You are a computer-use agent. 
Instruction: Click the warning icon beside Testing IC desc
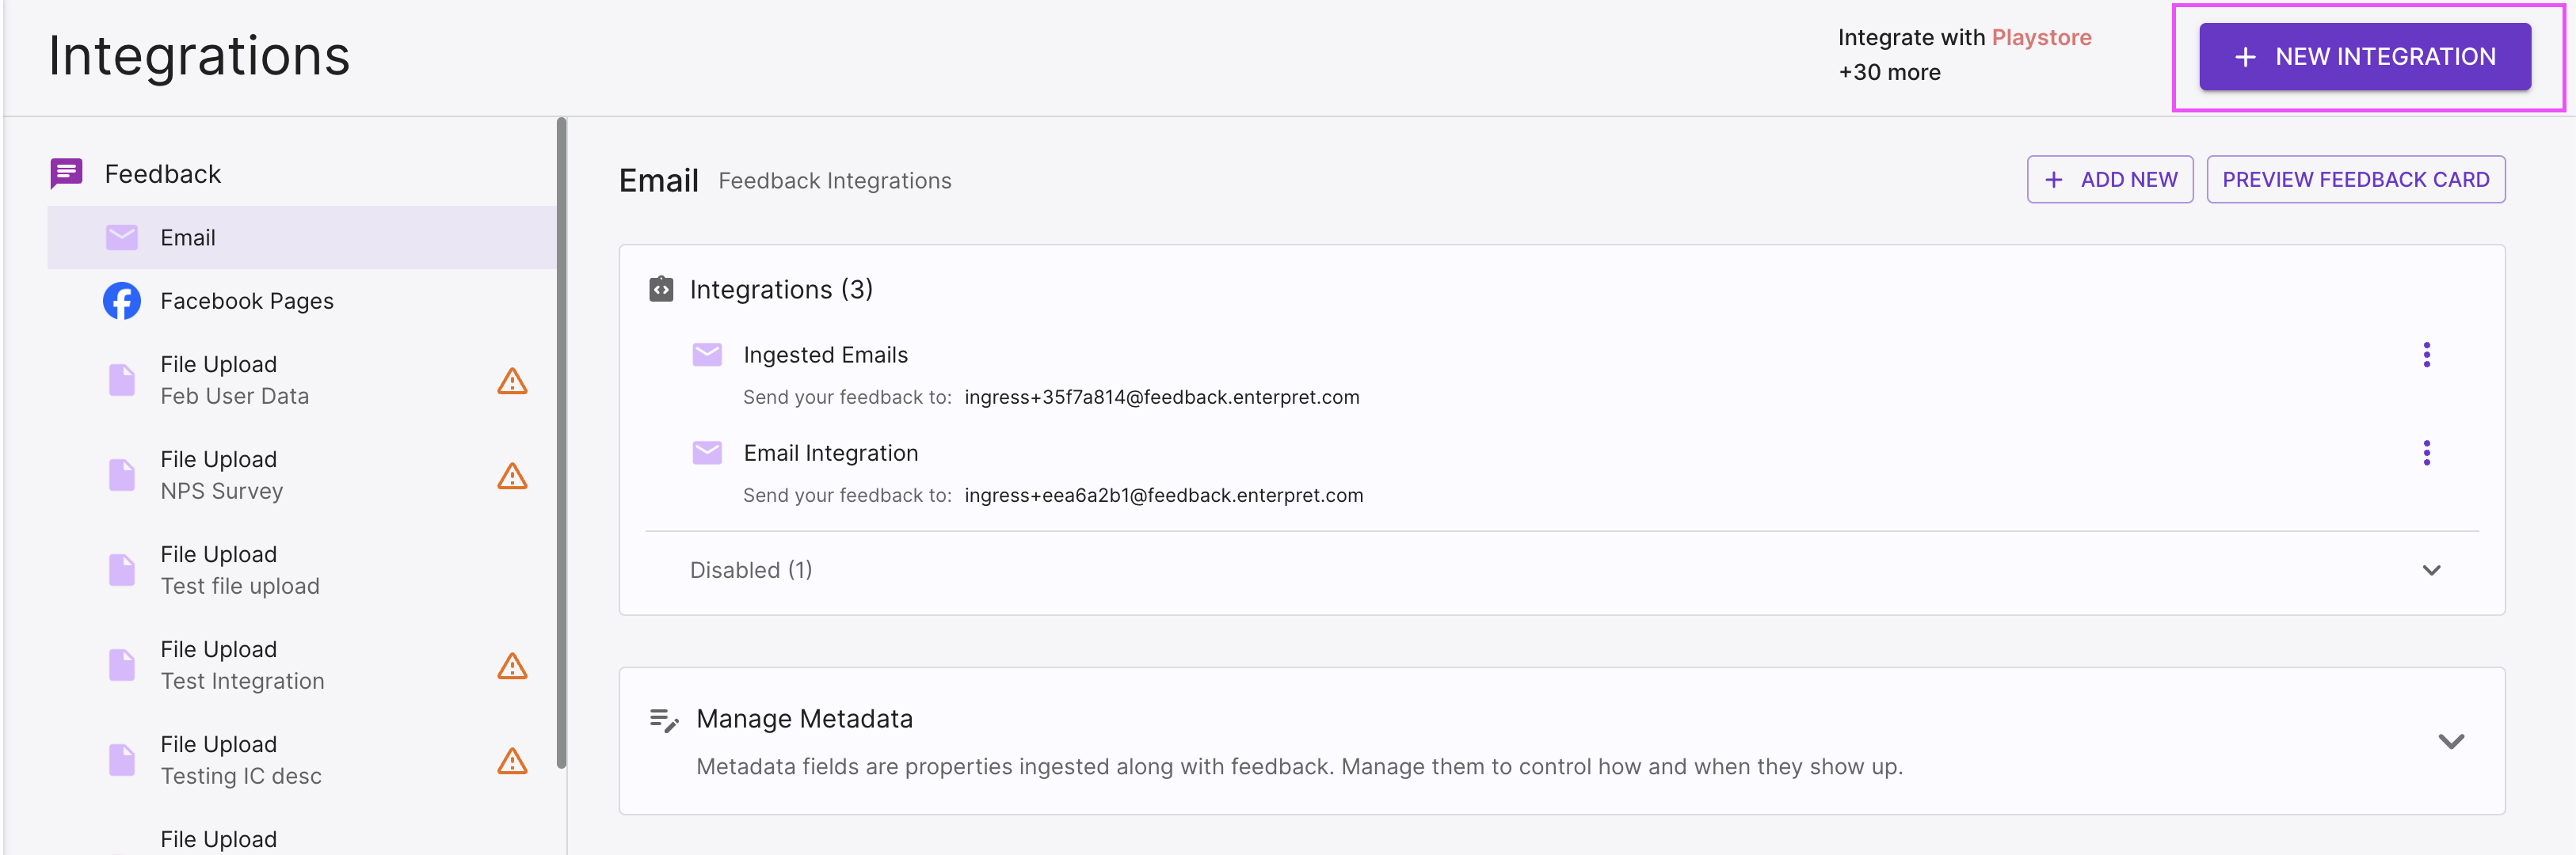point(512,761)
